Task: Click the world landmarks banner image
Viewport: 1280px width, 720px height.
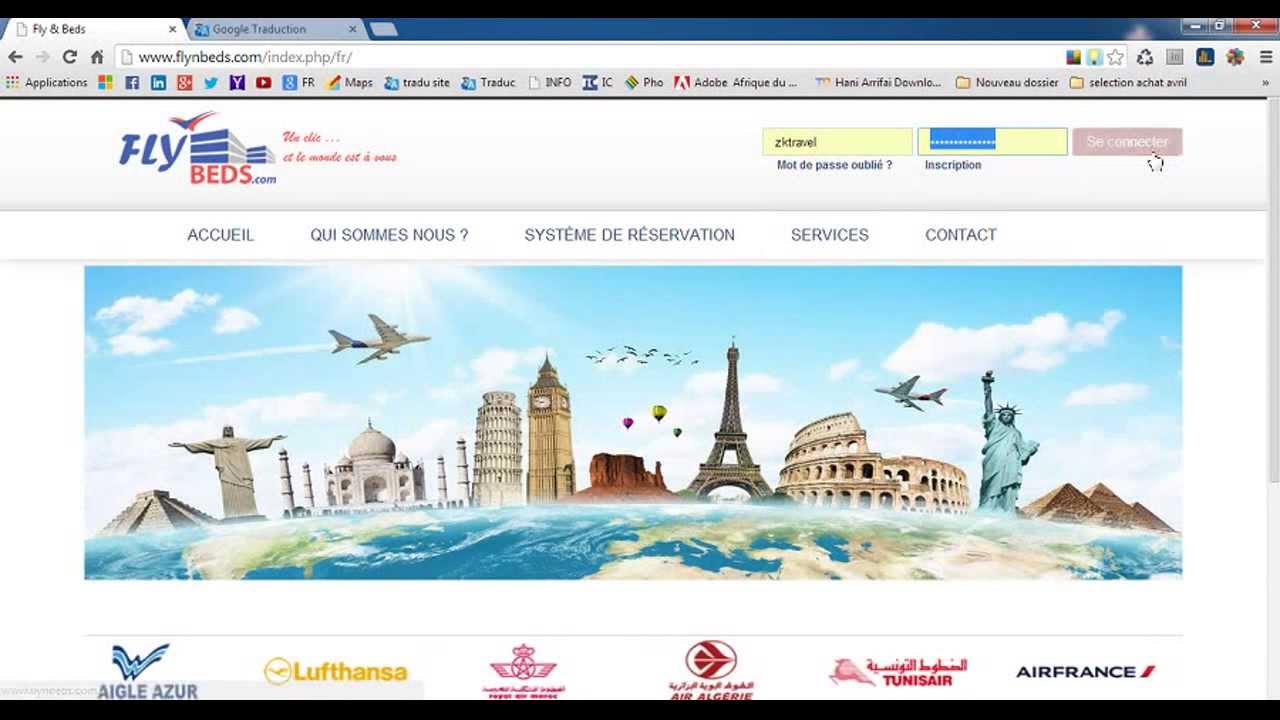Action: click(x=633, y=423)
